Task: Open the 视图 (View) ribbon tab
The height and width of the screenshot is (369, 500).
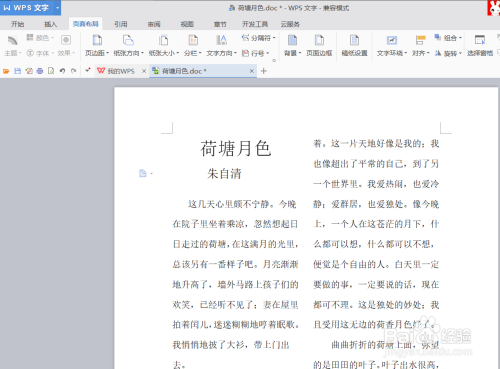Action: pos(187,24)
